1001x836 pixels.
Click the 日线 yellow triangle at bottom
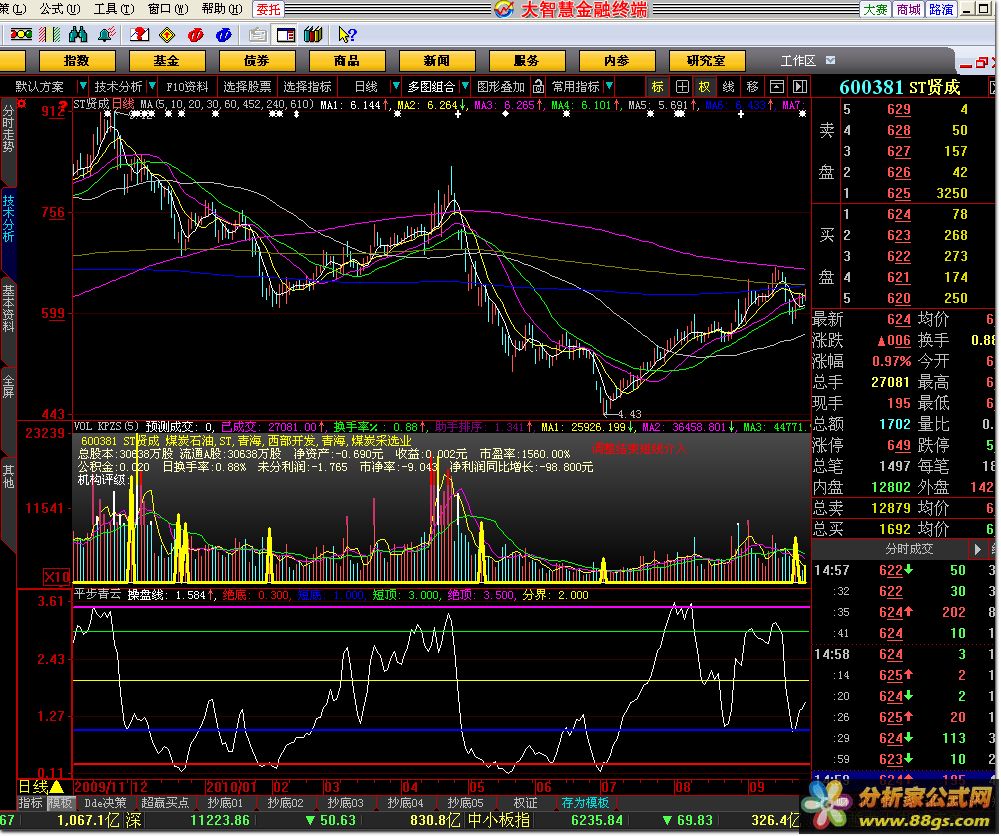57,787
